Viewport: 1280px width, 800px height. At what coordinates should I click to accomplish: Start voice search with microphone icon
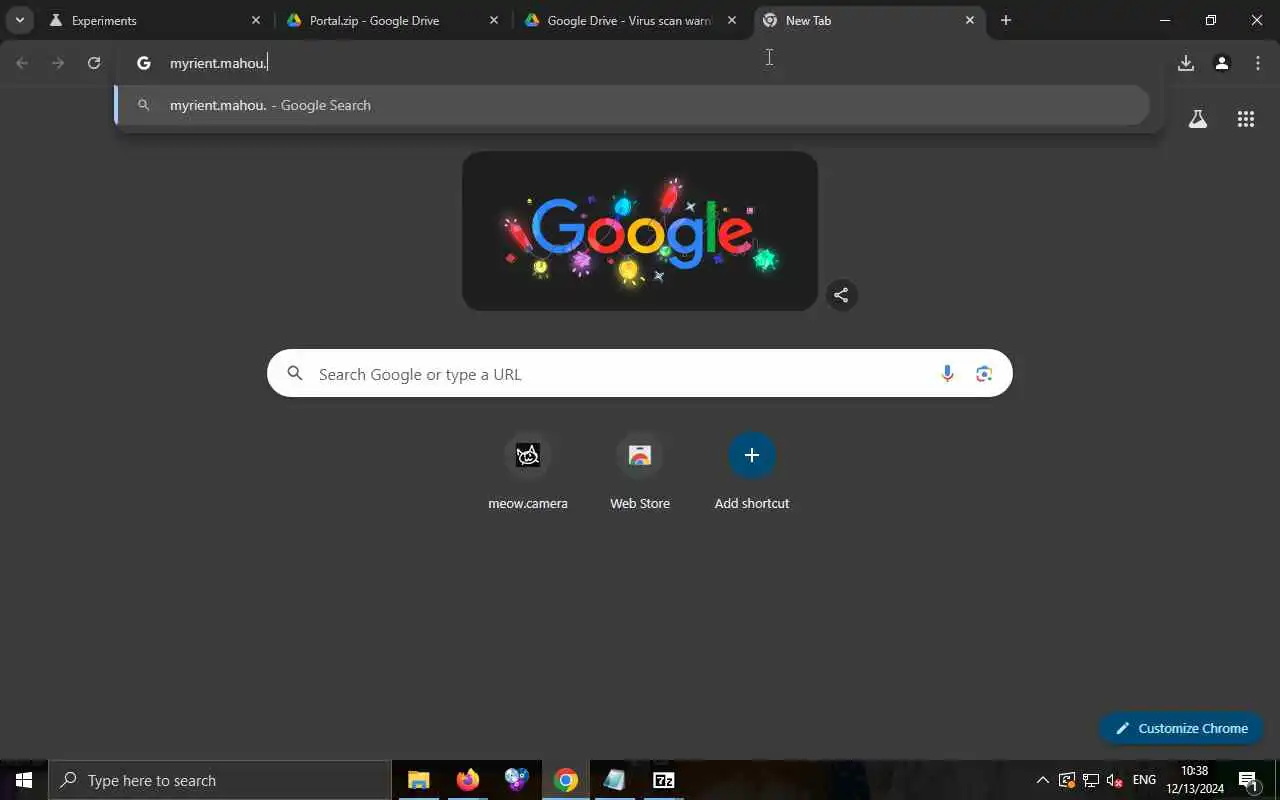(947, 374)
